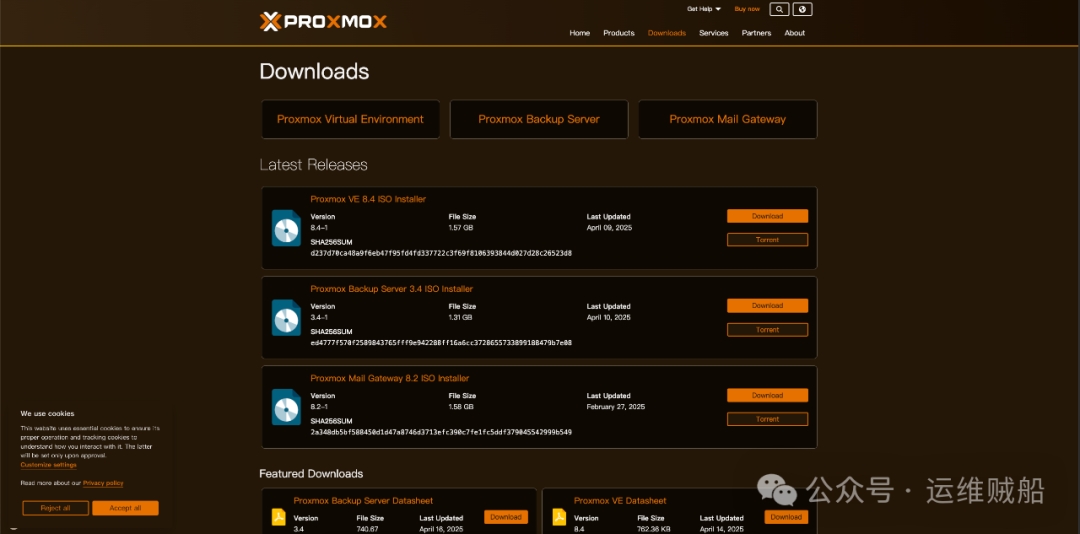Open the Buy now link

(x=747, y=9)
